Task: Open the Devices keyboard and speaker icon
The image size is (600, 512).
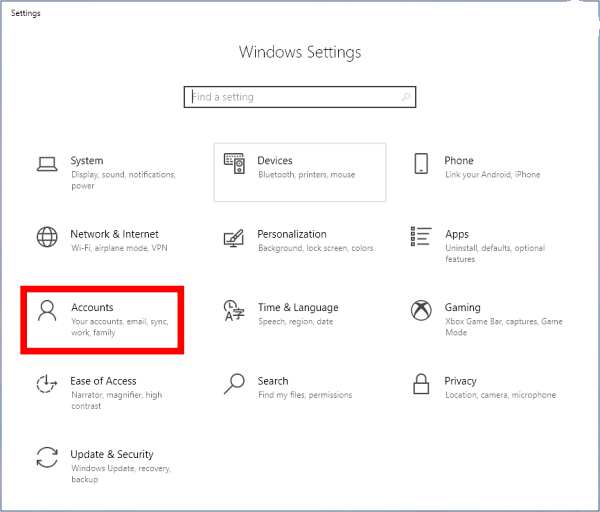Action: (234, 164)
